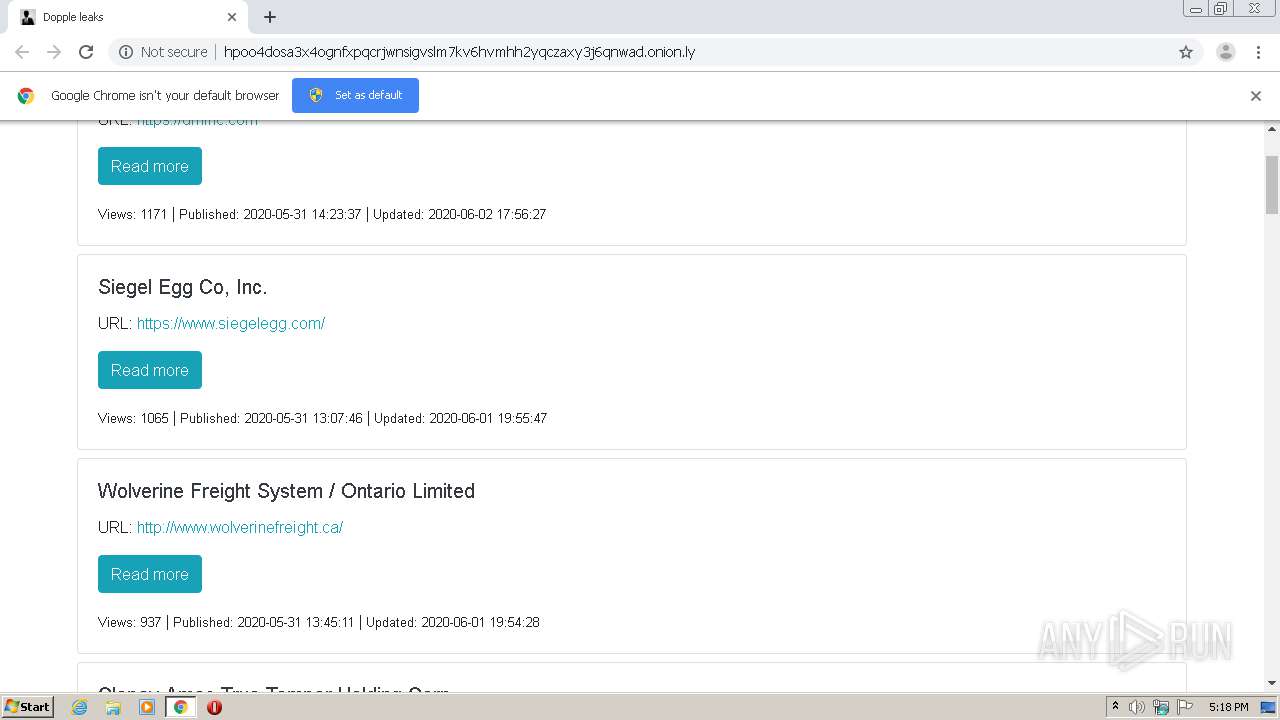Viewport: 1280px width, 720px height.
Task: Click the 5:18 PM taskbar clock
Action: click(1228, 707)
